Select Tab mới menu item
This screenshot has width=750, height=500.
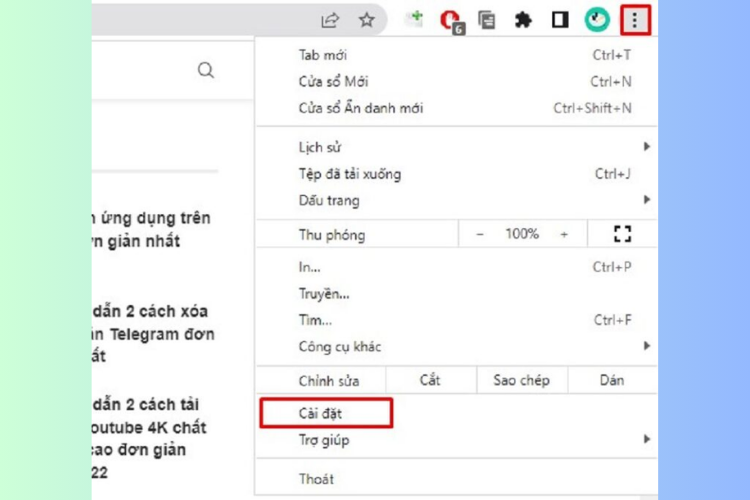(456, 55)
